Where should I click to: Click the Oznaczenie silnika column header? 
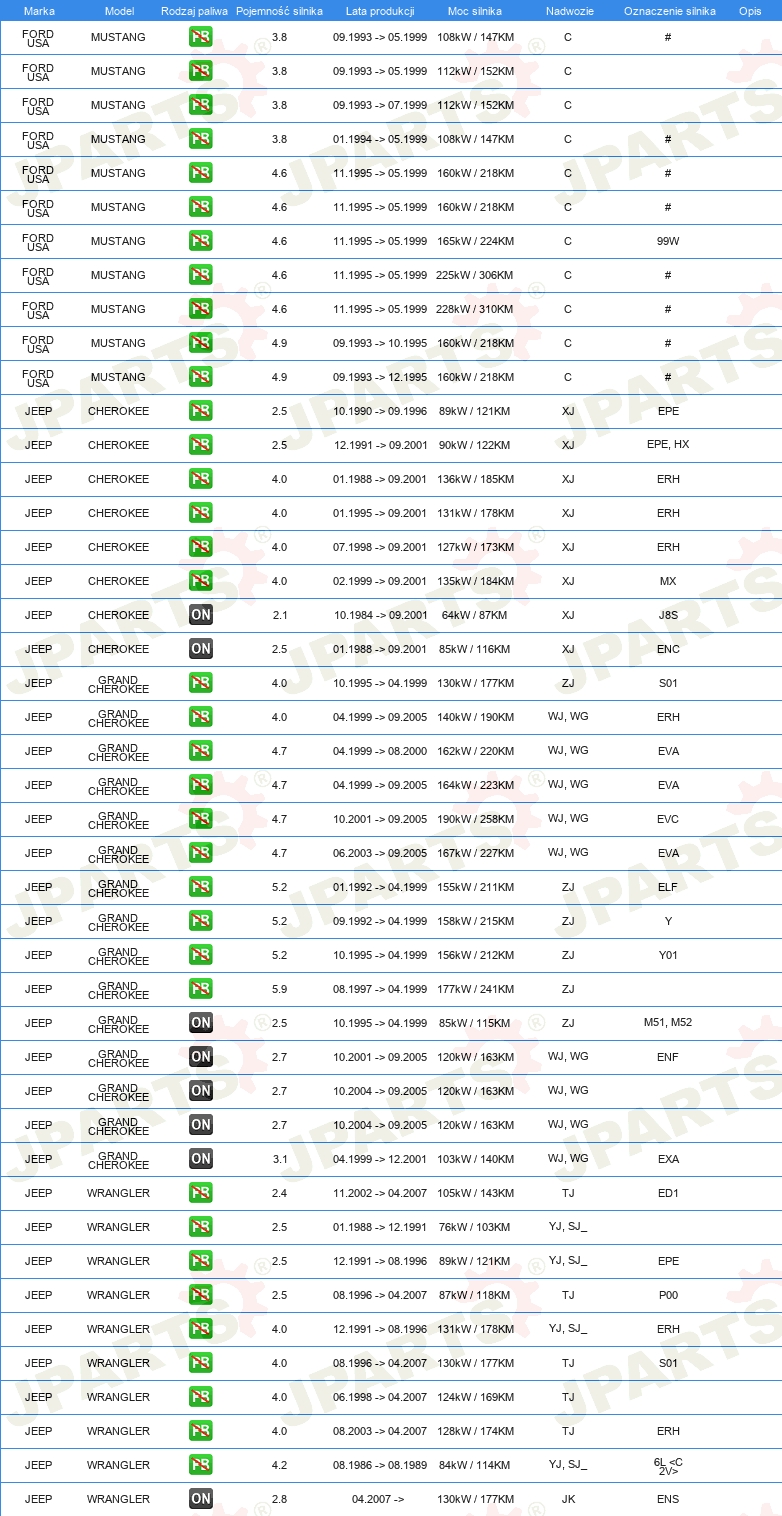(669, 11)
